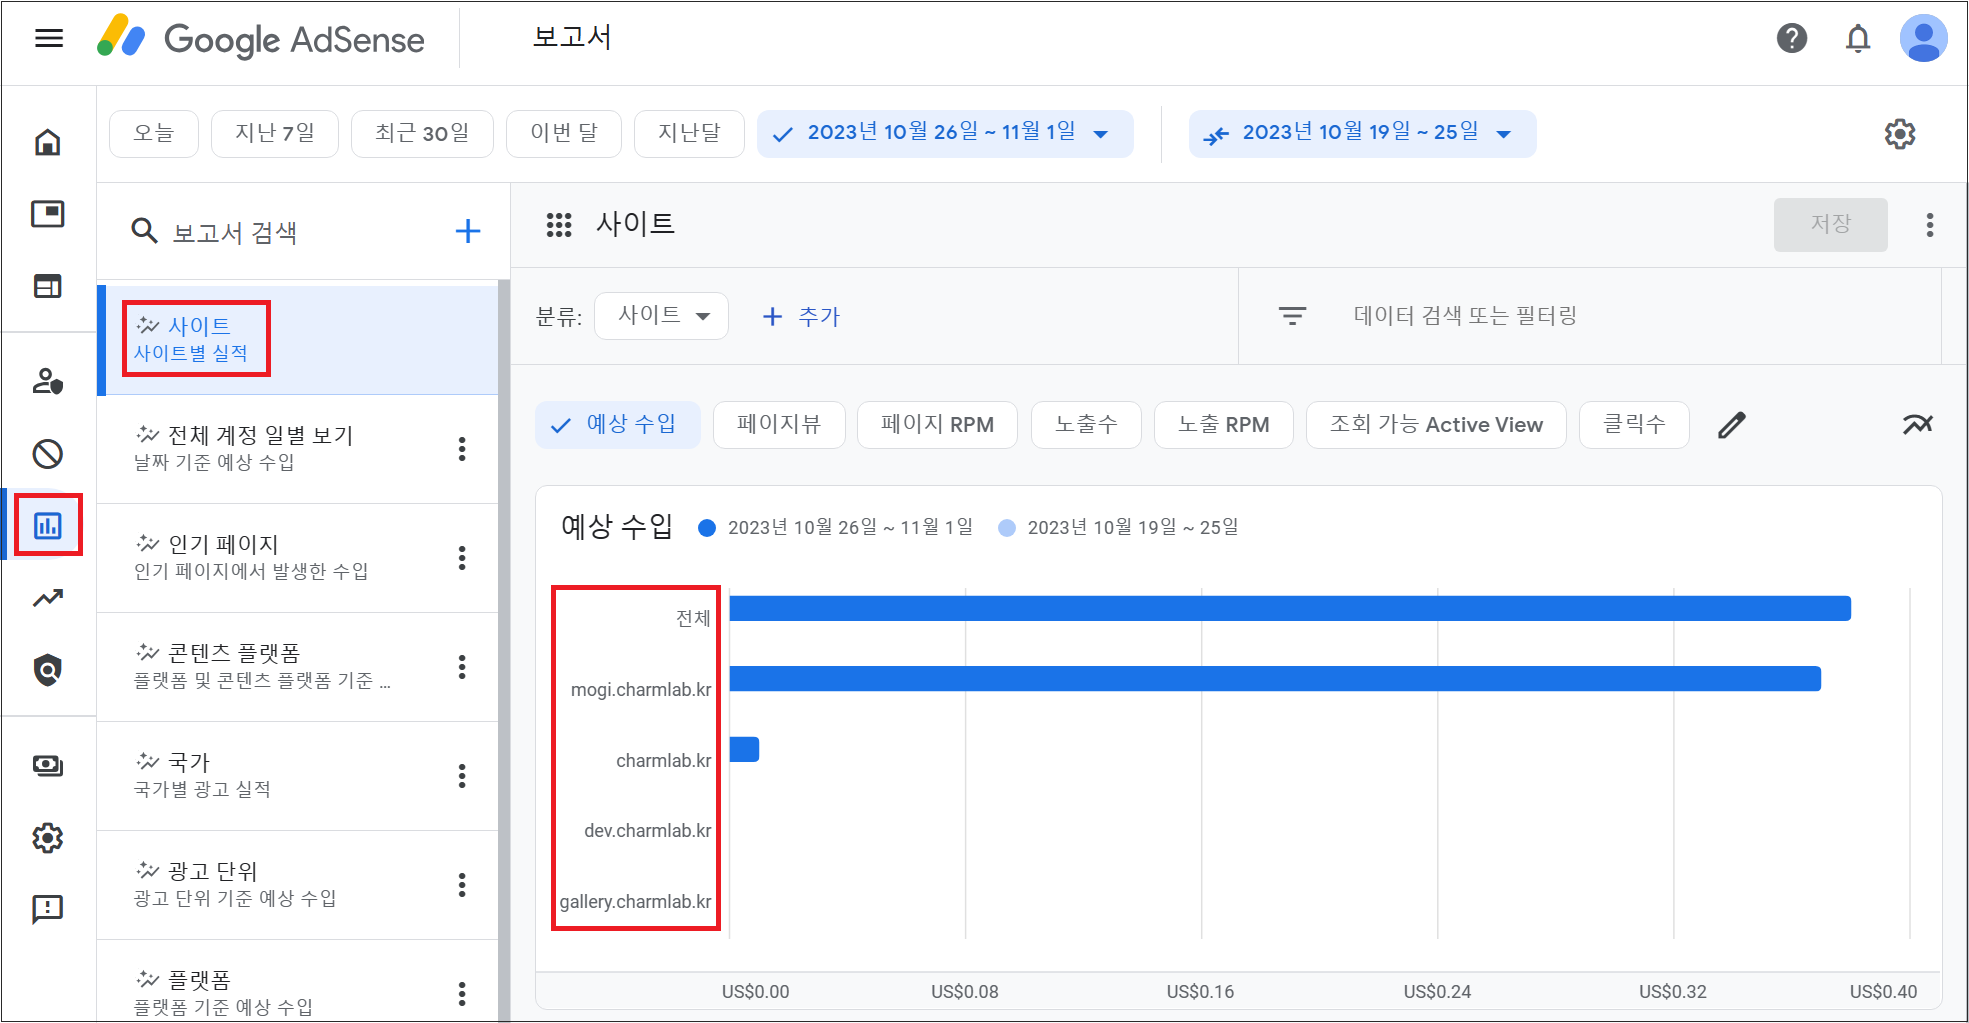The width and height of the screenshot is (1969, 1023).
Task: Open the 광고 단위 report
Action: (x=298, y=885)
